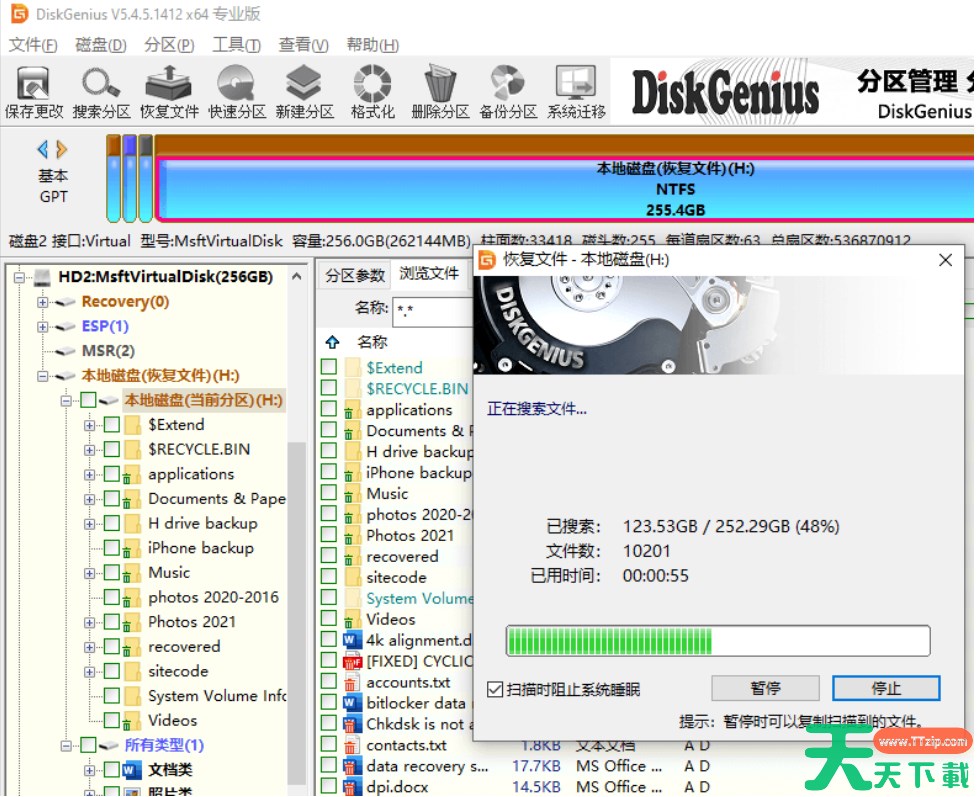Tick the checkbox next to applications folder in tree
Viewport: 977px width, 797px height.
point(112,474)
